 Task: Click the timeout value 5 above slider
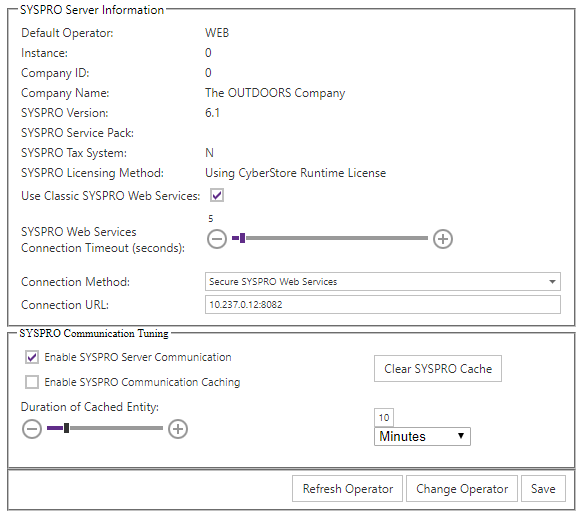[x=210, y=219]
